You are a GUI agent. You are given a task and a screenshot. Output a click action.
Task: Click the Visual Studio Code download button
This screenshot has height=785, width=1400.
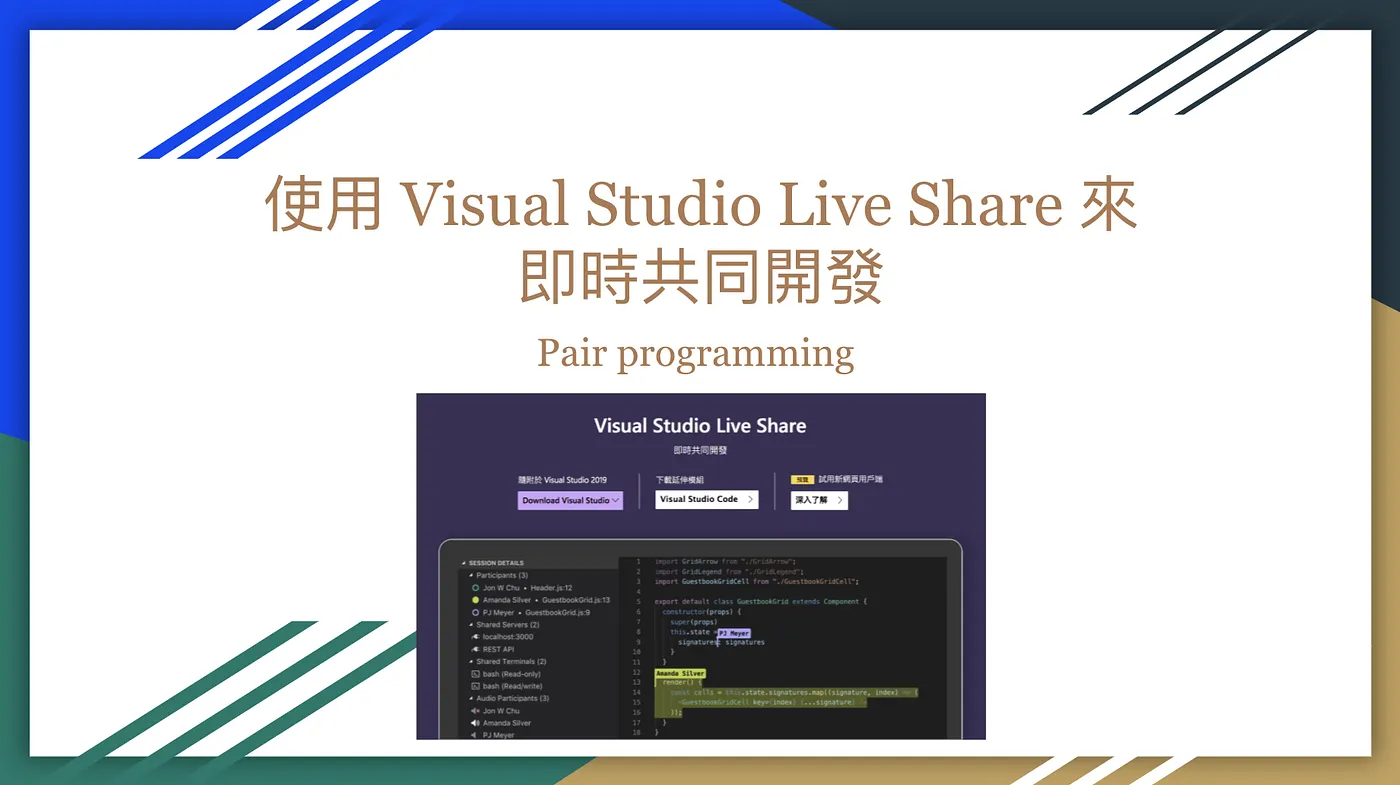point(707,499)
